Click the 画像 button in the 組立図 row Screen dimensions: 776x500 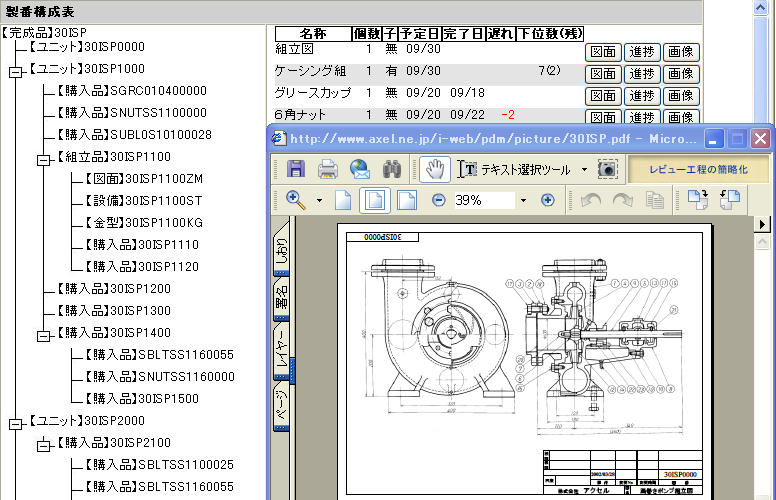pos(681,52)
